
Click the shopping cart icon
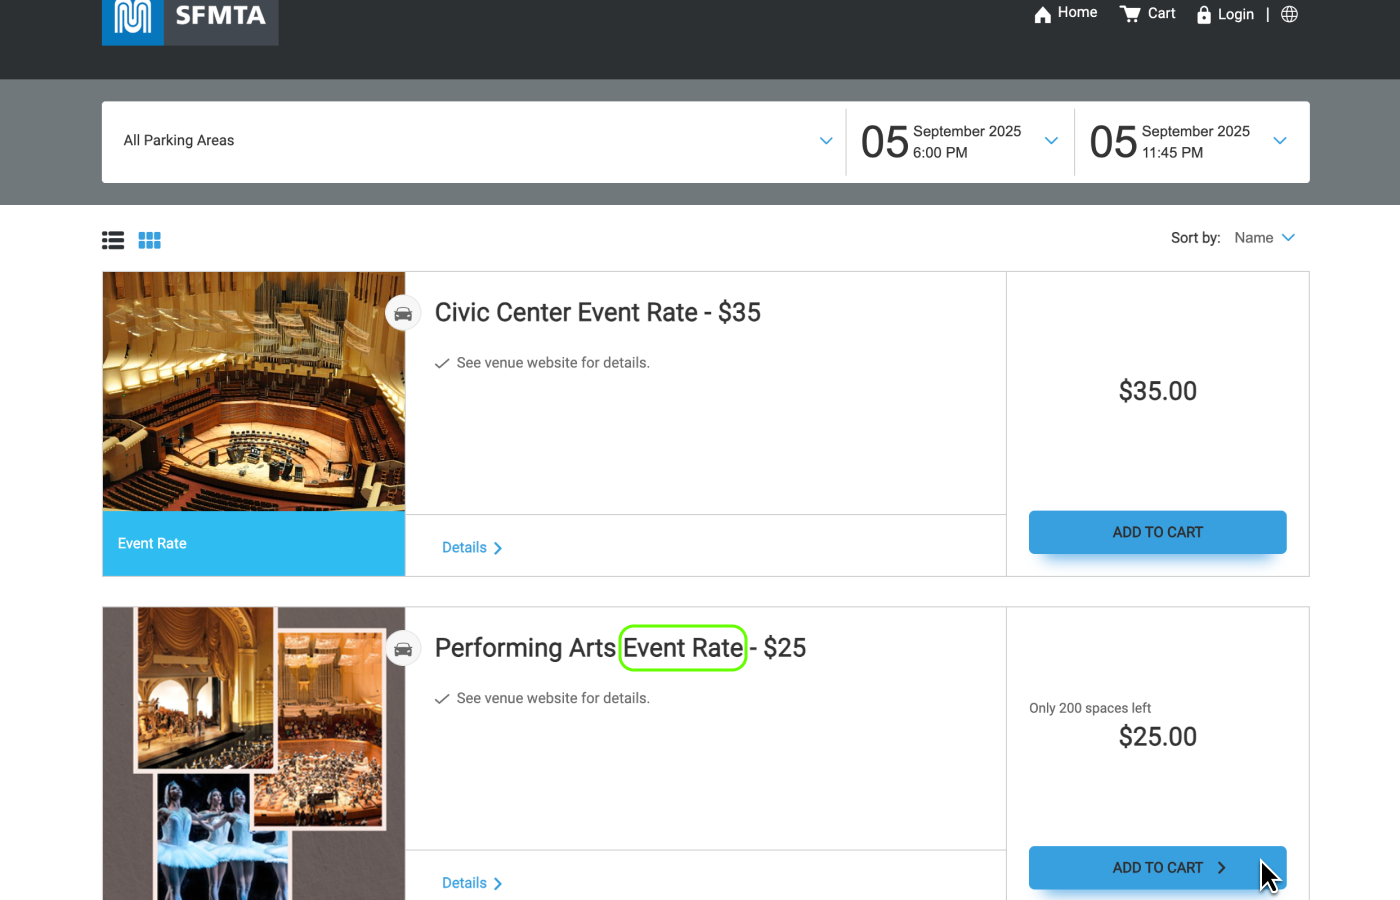click(1130, 14)
